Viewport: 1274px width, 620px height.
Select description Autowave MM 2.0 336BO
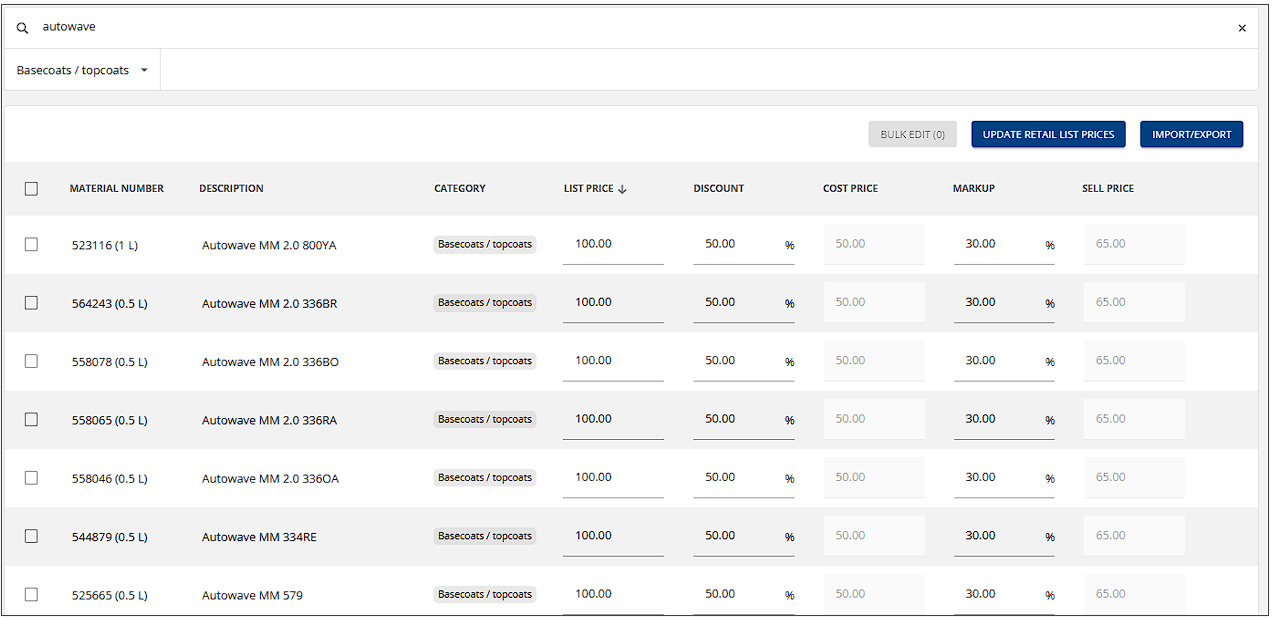[x=270, y=362]
